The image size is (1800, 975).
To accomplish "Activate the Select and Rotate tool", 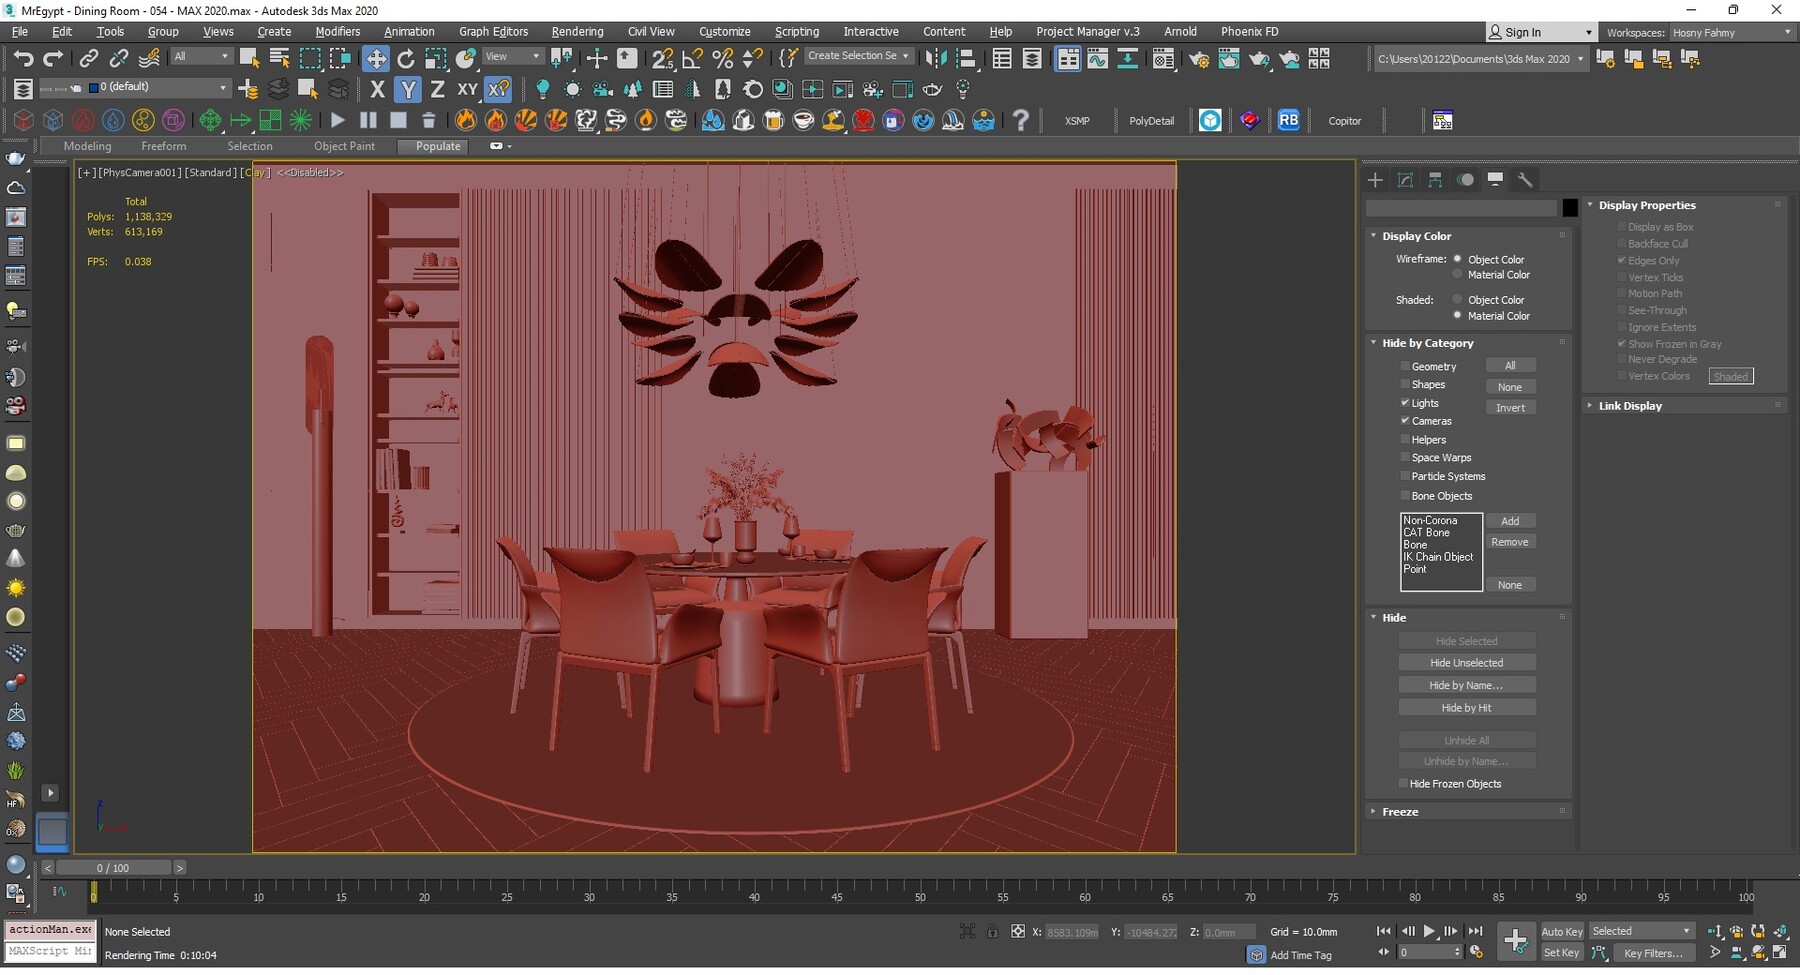I will [406, 58].
